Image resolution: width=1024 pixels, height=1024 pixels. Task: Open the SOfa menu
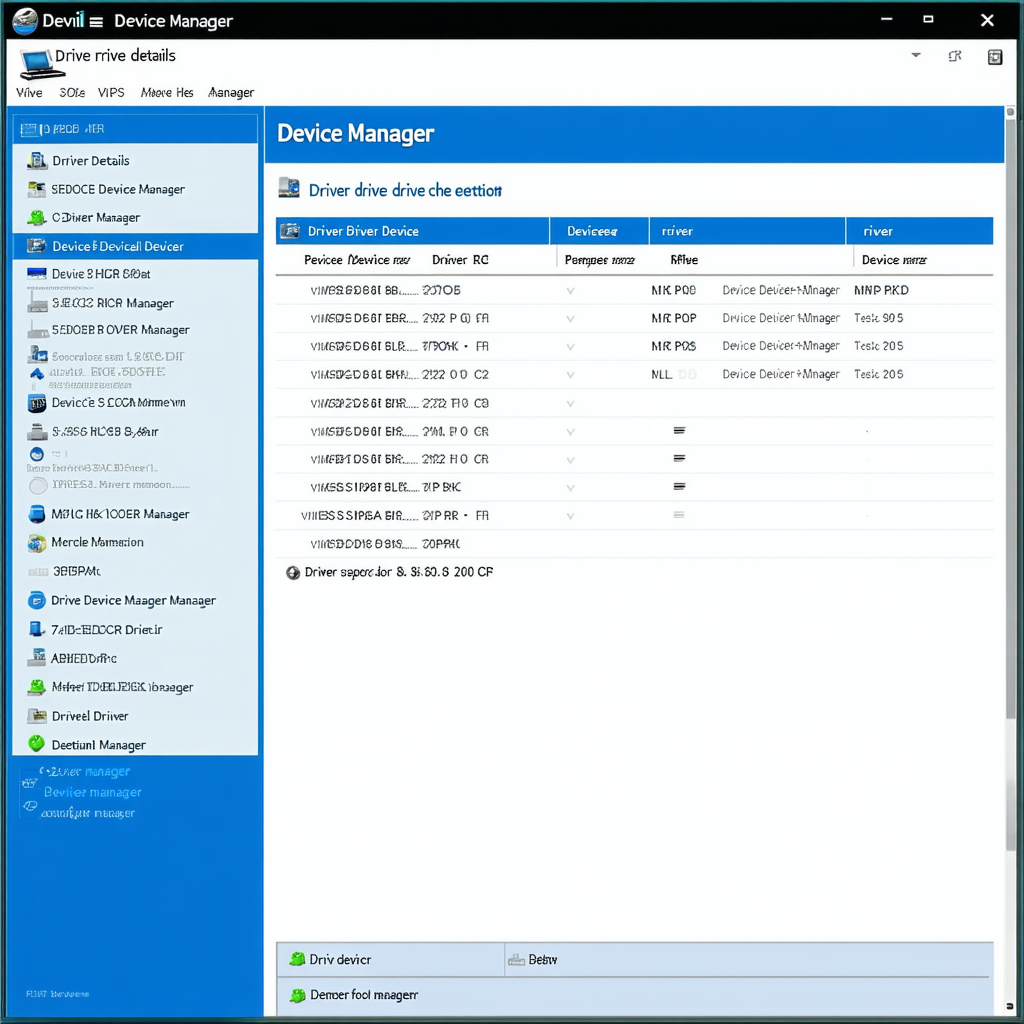click(x=72, y=93)
